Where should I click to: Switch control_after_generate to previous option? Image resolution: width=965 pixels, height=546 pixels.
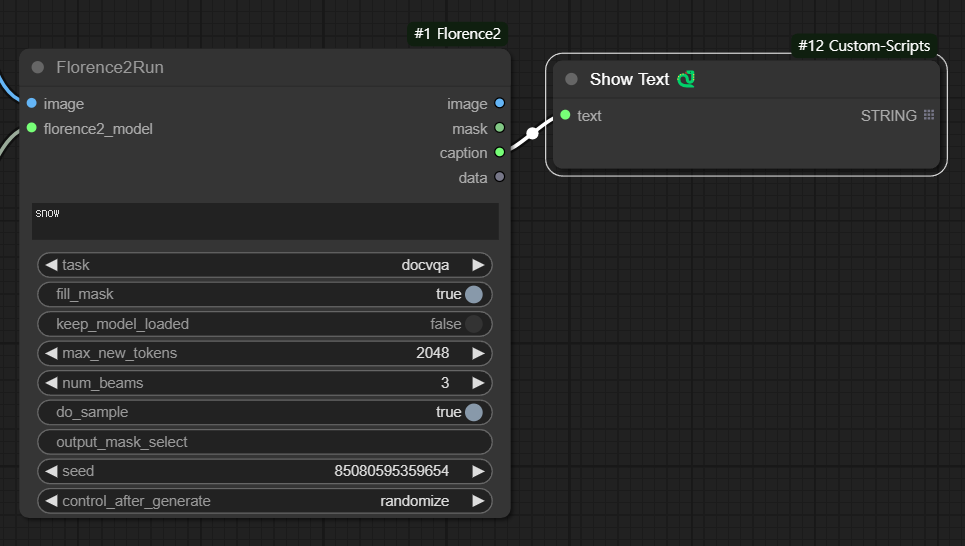tap(51, 501)
